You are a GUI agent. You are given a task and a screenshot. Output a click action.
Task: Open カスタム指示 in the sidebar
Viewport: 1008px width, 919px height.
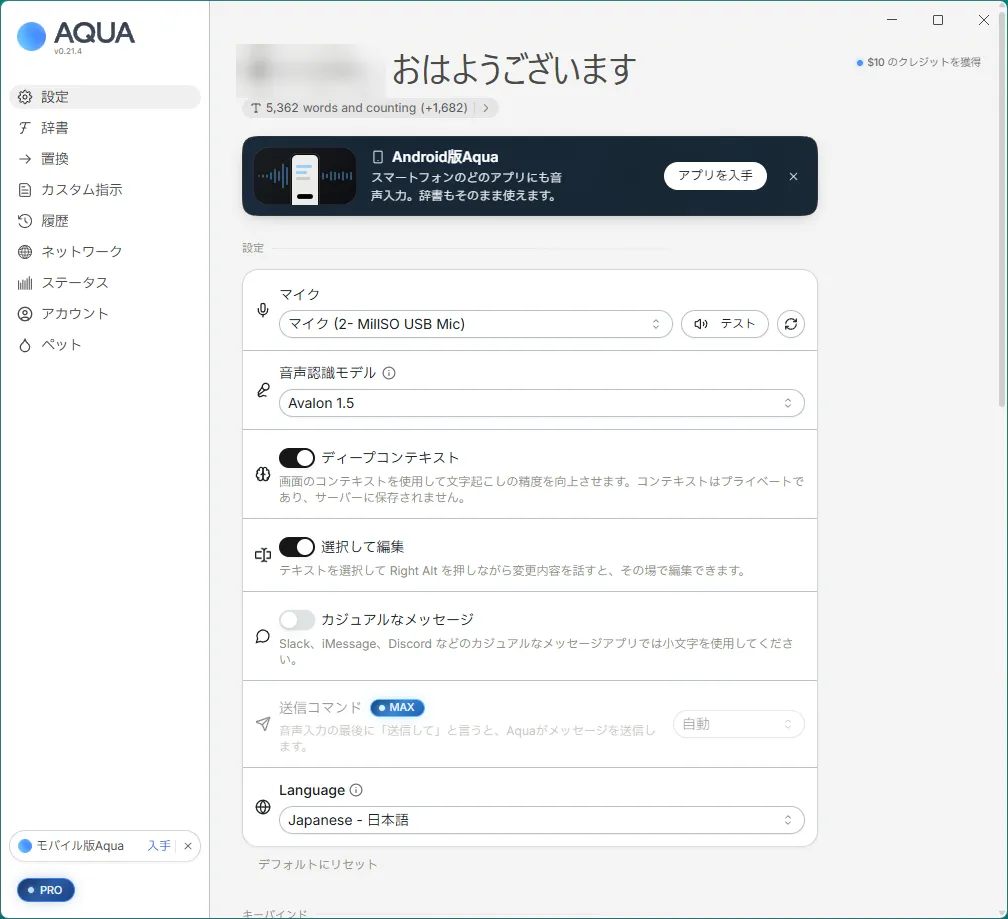105,190
